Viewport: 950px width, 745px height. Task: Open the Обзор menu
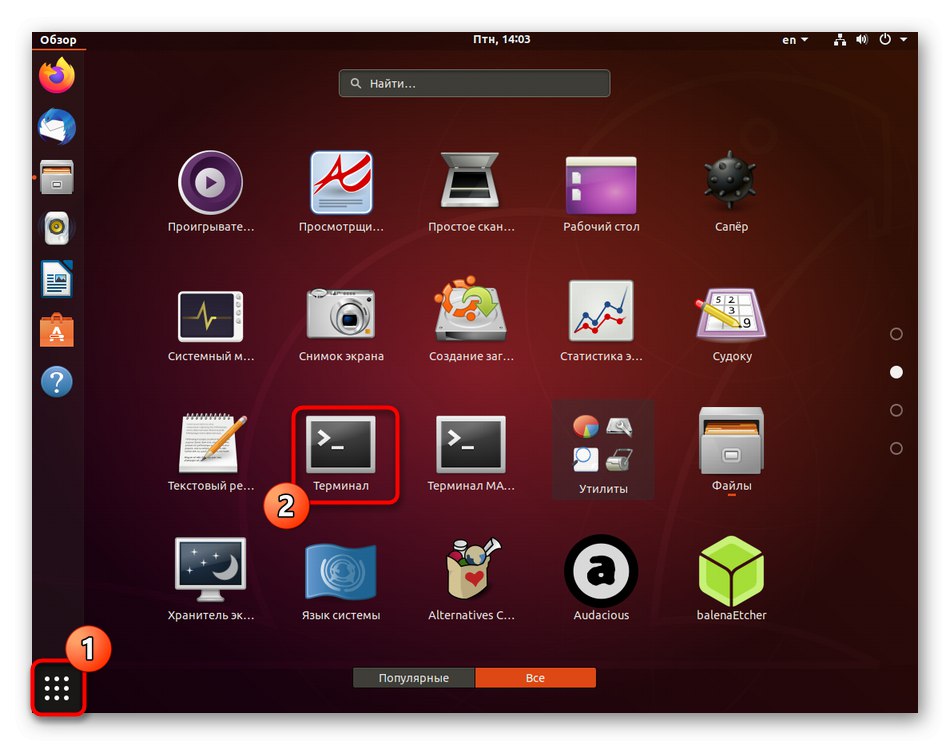[58, 39]
